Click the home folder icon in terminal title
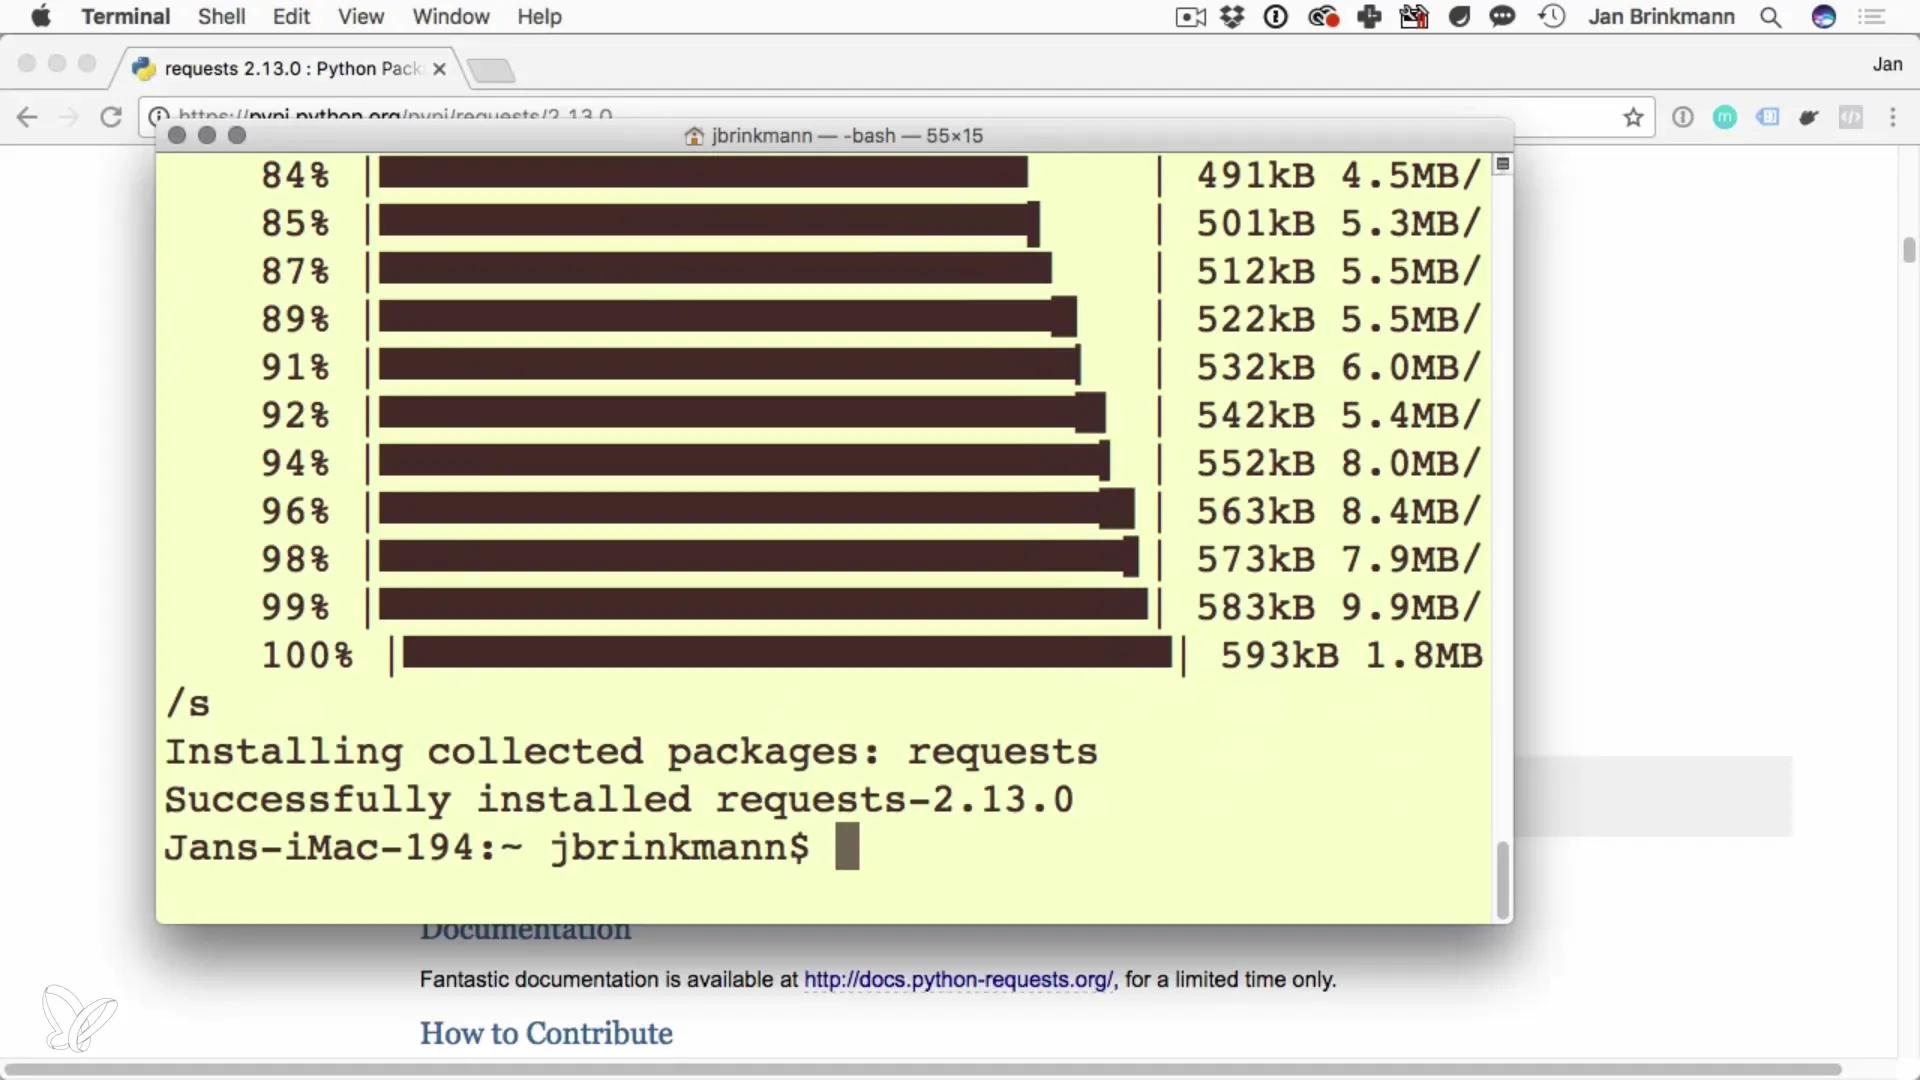The width and height of the screenshot is (1920, 1080). 694,136
